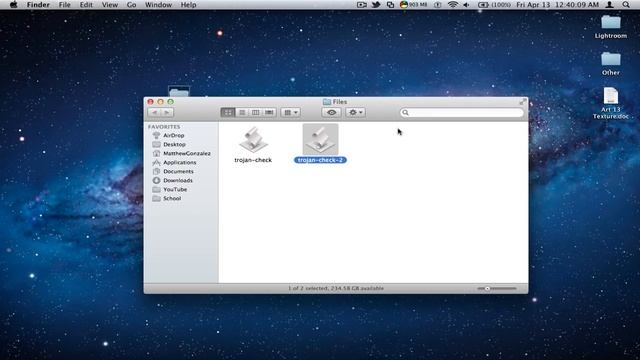Close the Files window
Screen dimensions: 640x360
coord(151,102)
